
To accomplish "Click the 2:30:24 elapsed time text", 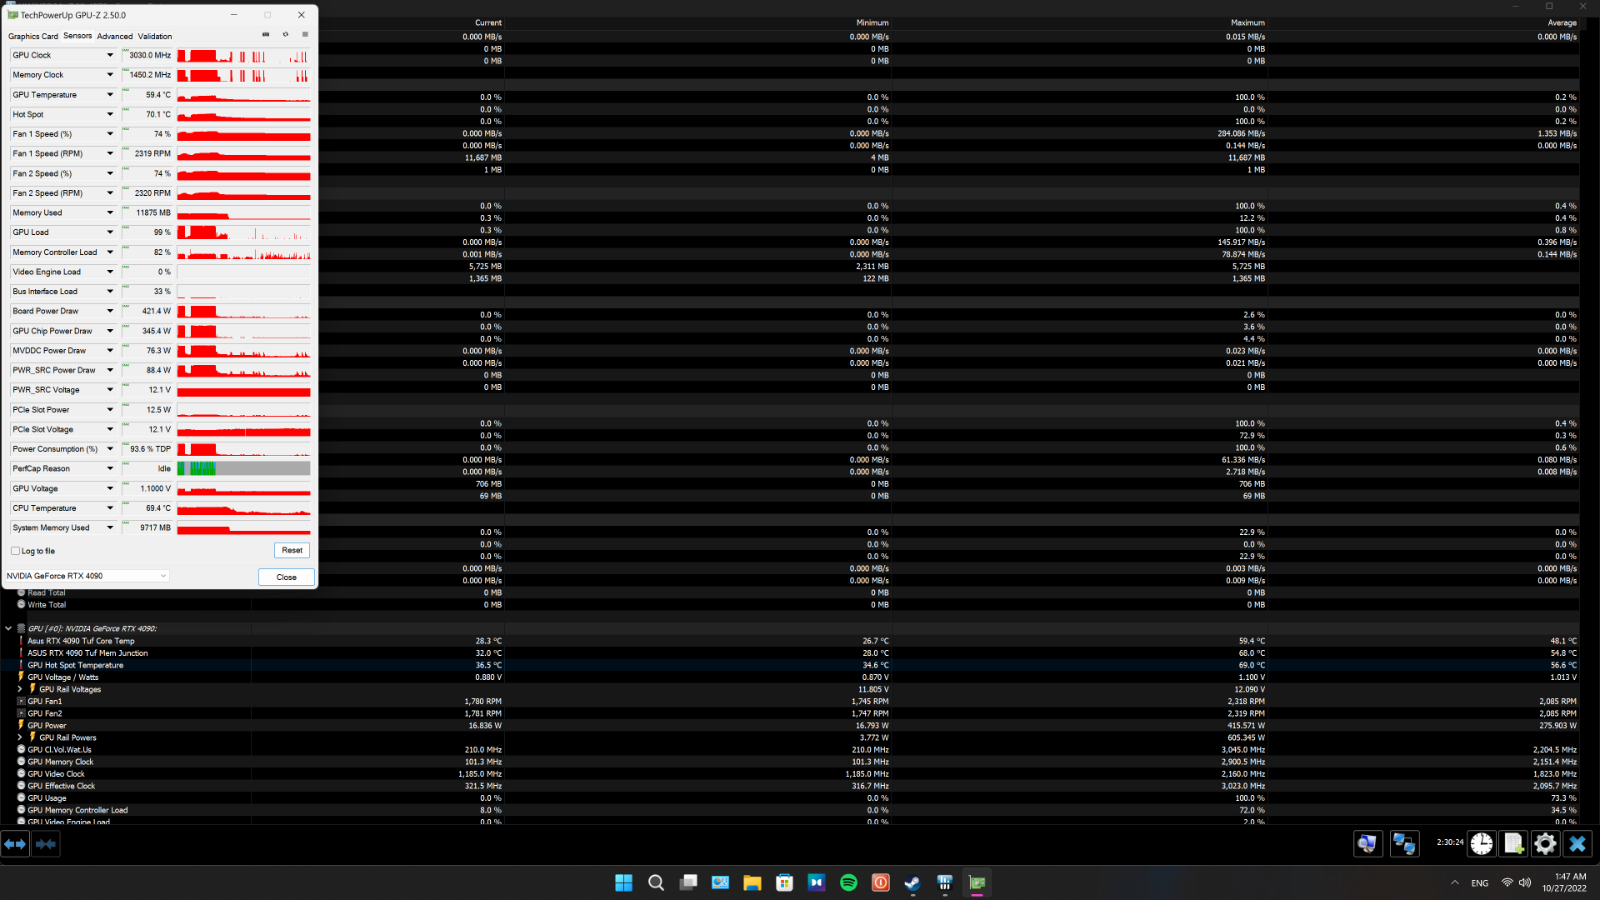I will pos(1450,842).
